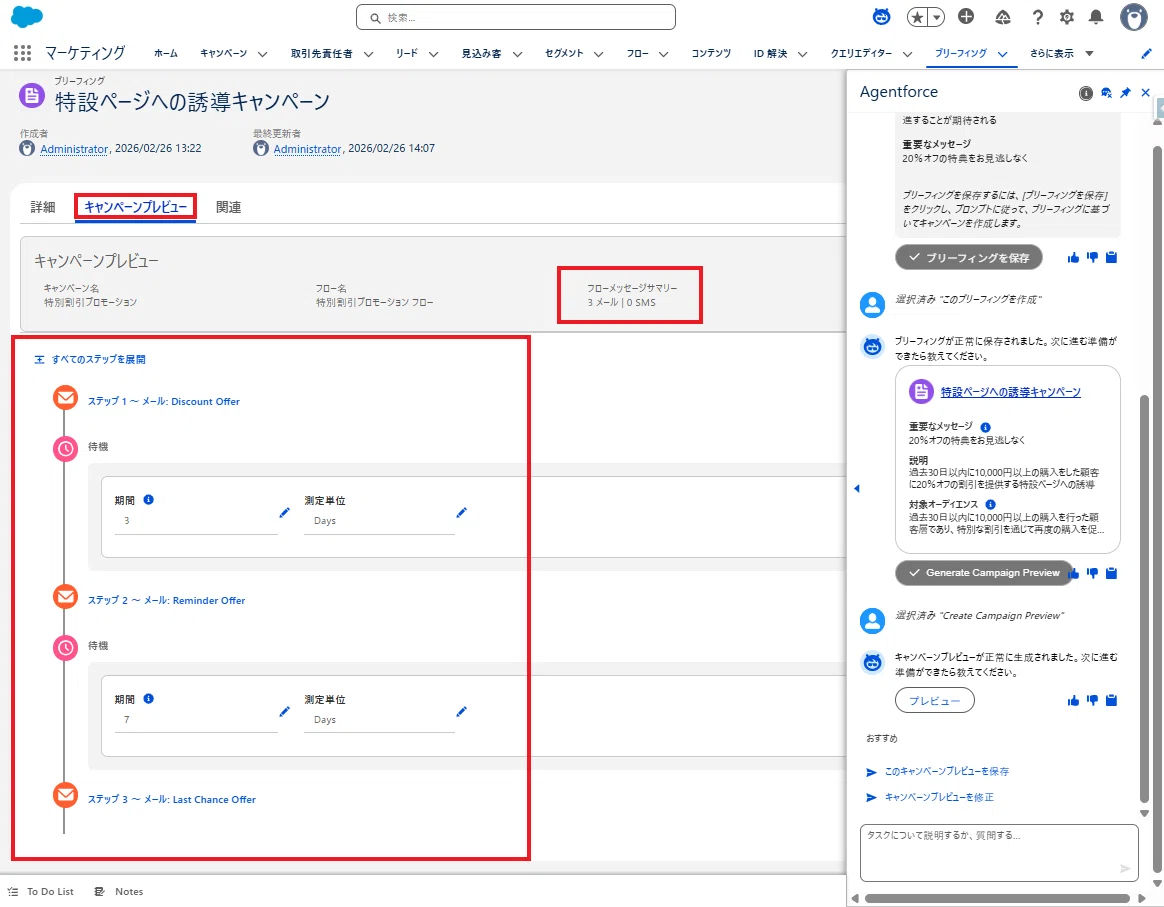The width and height of the screenshot is (1164, 907).
Task: Thumbs up the ブリーフィングを保存 response
Action: [x=1073, y=258]
